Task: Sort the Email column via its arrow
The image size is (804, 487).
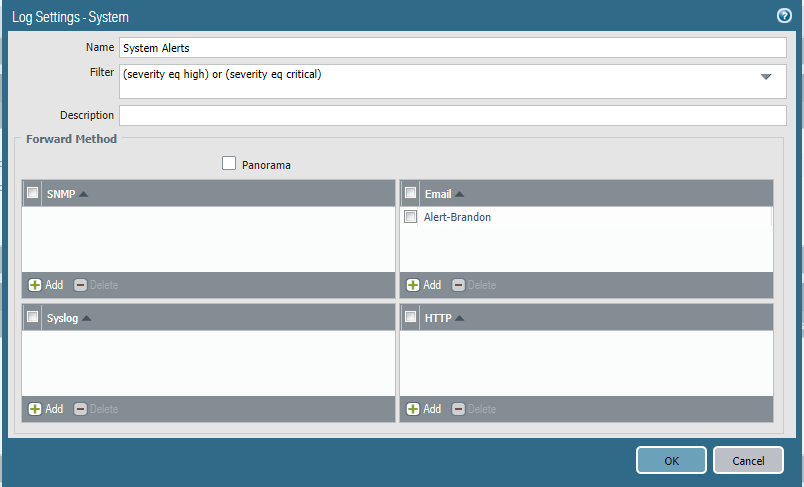Action: [460, 194]
